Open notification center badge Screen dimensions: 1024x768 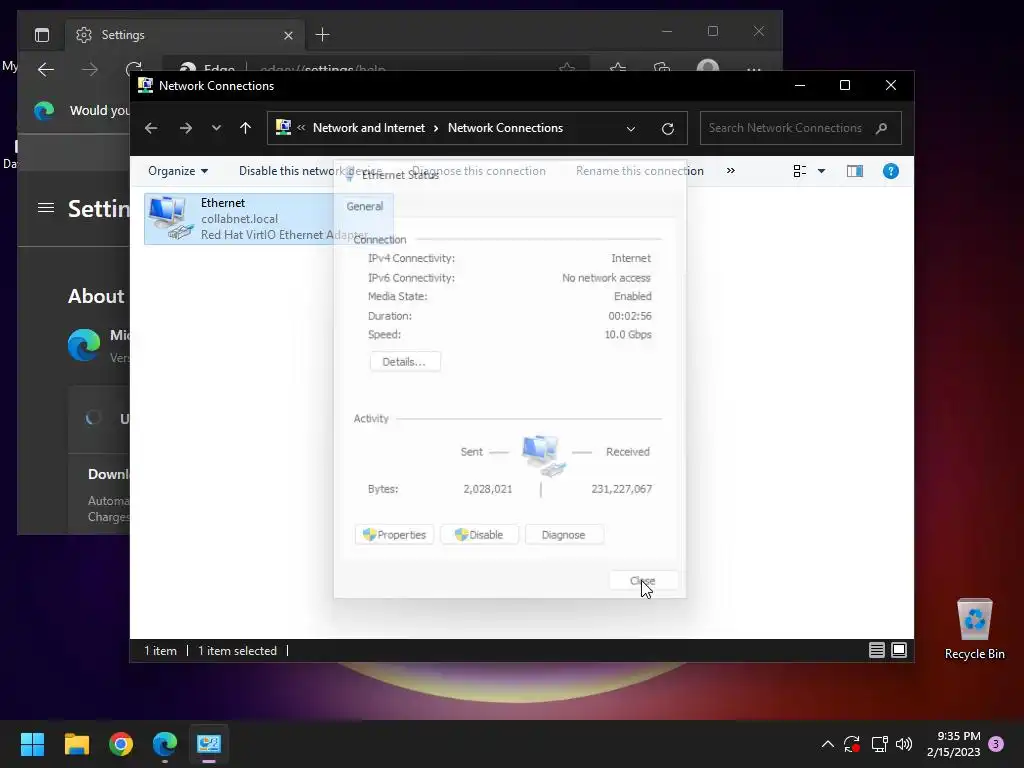click(997, 744)
